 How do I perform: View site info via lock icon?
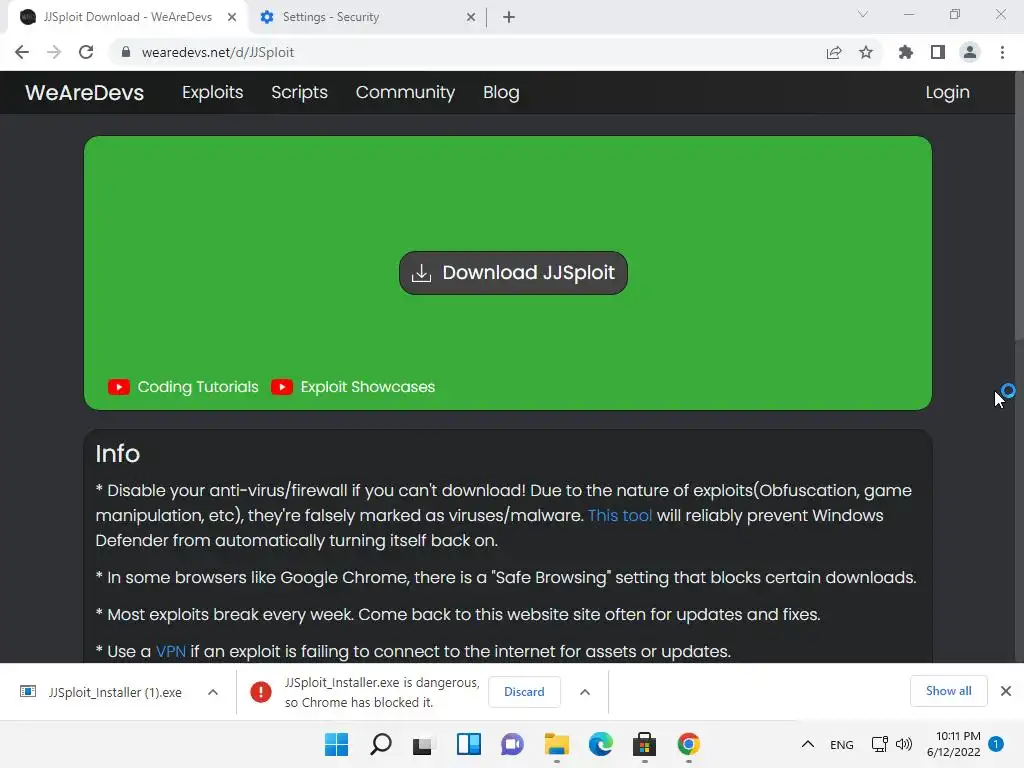126,52
